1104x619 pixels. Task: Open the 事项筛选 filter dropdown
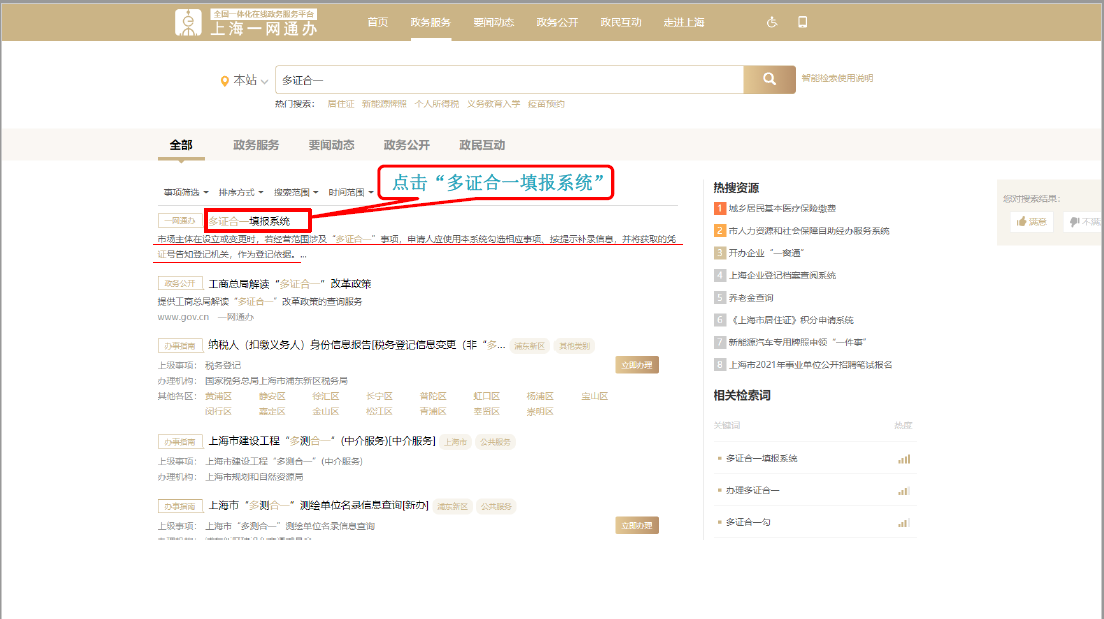(x=186, y=192)
